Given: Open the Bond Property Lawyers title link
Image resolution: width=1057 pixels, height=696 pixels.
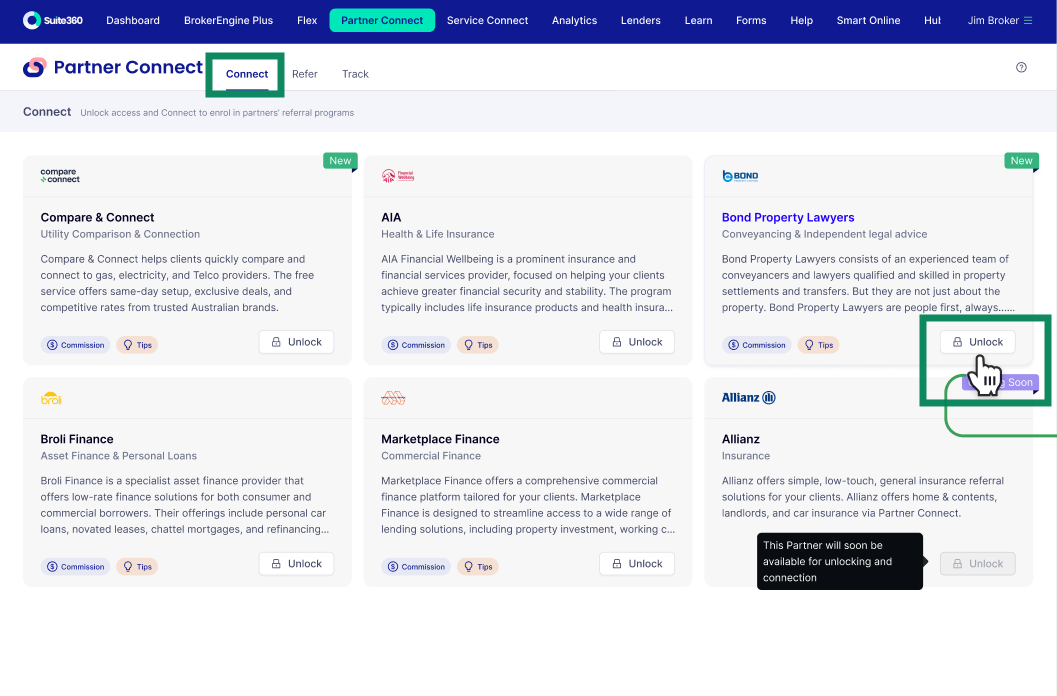Looking at the screenshot, I should [x=788, y=217].
